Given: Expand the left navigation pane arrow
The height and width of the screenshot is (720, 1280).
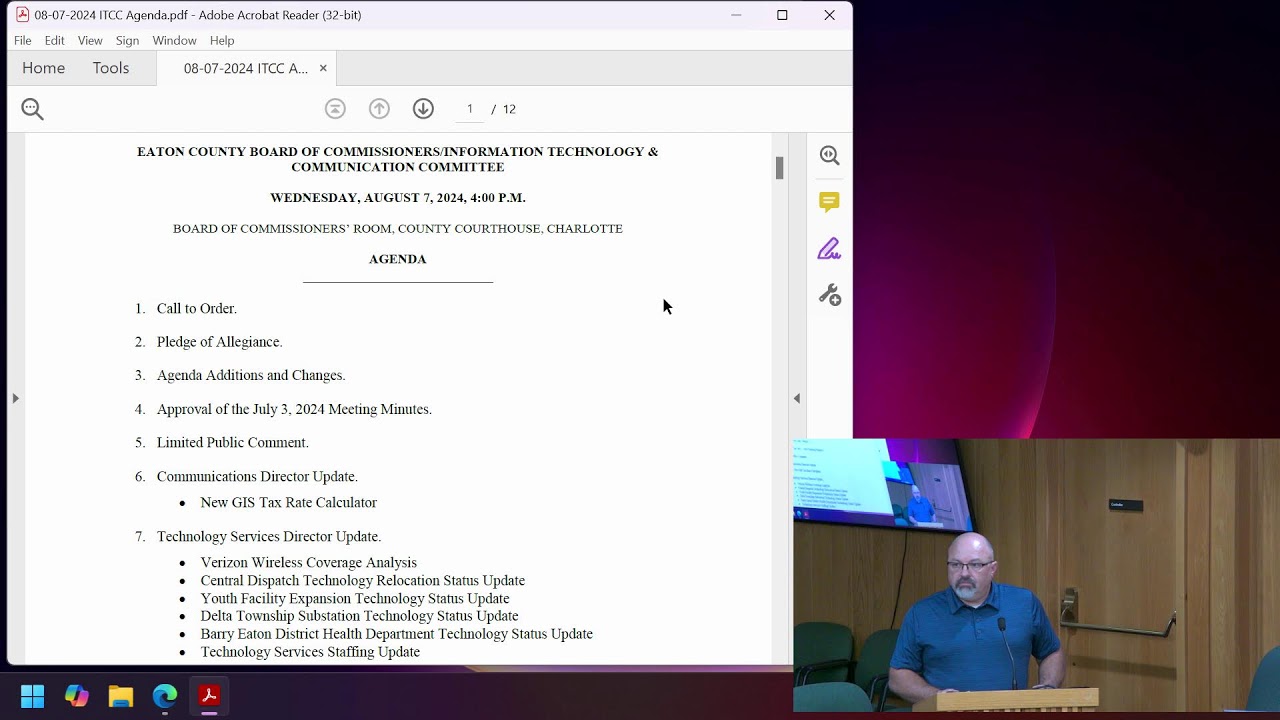Looking at the screenshot, I should [15, 398].
